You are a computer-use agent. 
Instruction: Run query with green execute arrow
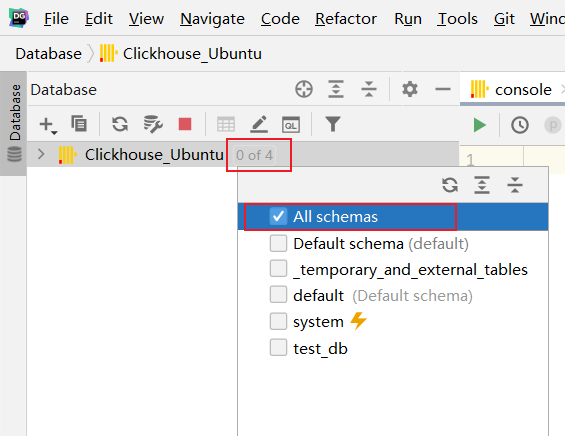480,125
